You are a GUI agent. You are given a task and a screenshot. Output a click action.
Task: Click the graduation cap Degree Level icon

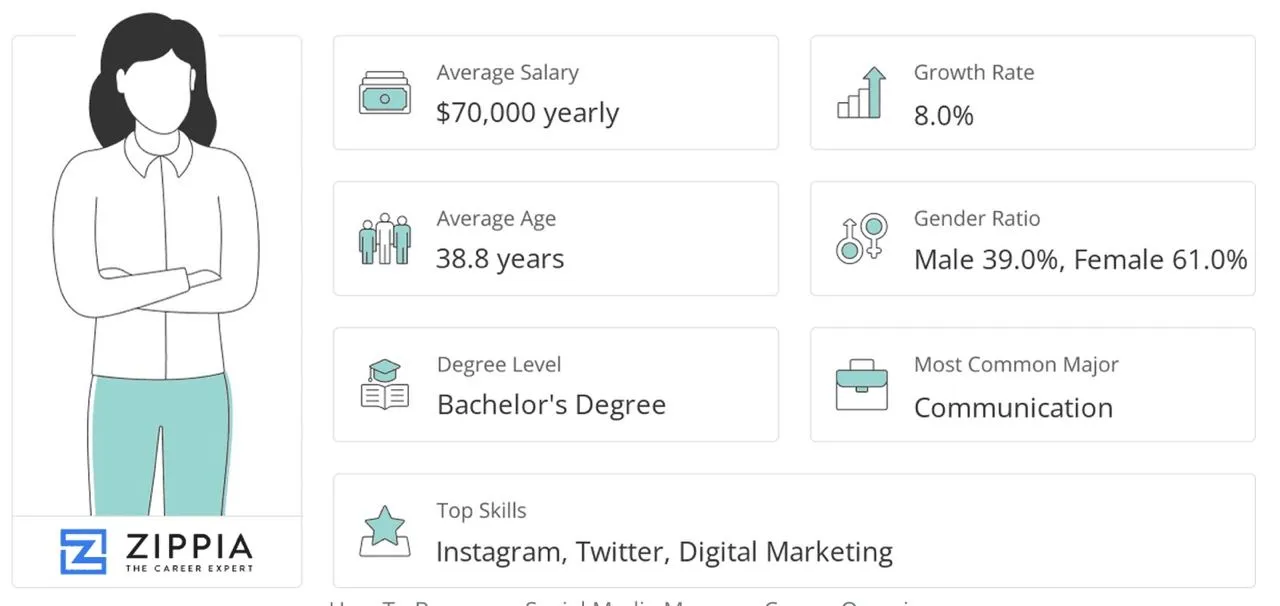point(385,384)
